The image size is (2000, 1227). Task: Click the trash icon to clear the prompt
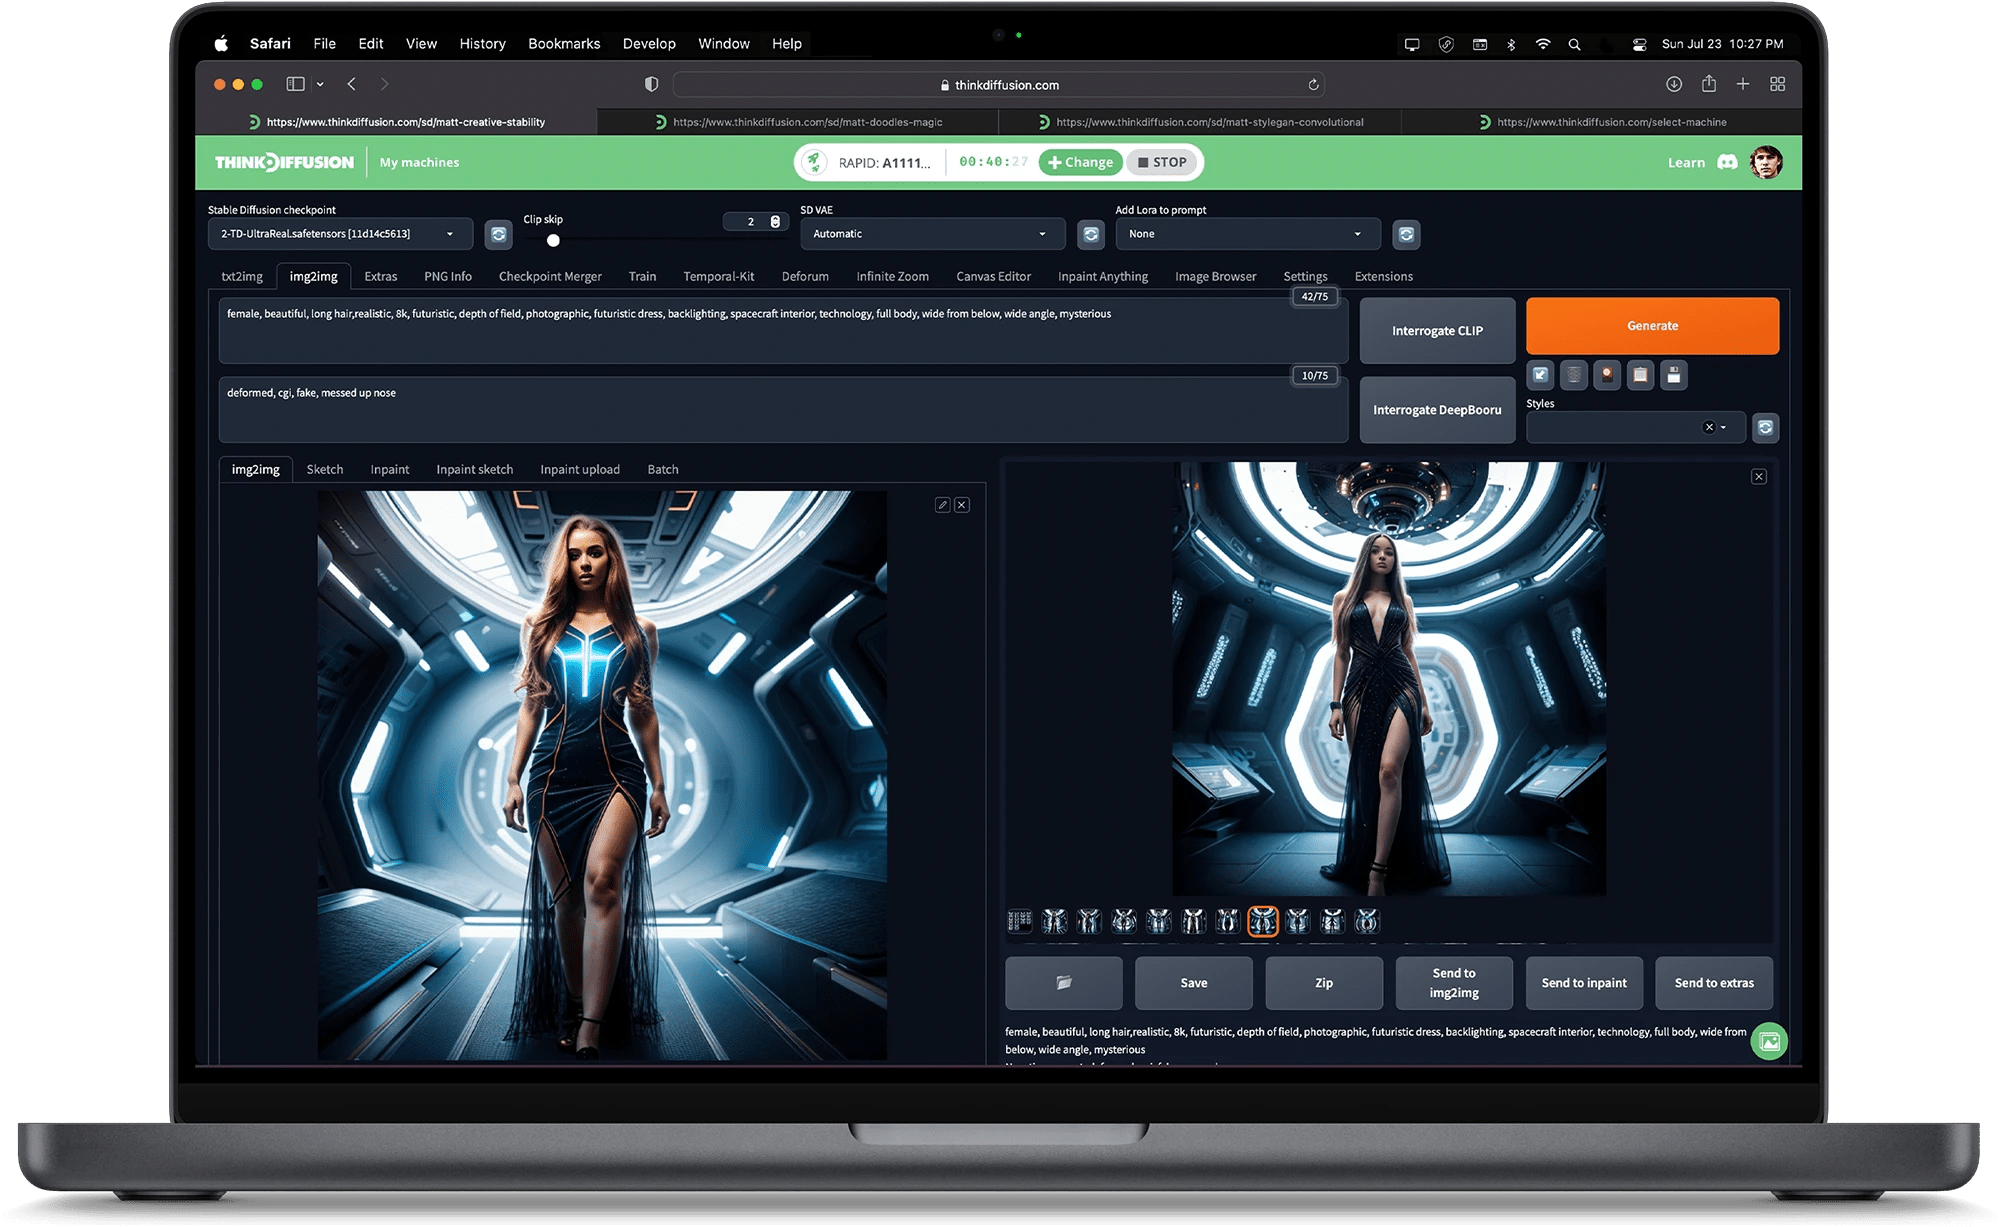1574,375
